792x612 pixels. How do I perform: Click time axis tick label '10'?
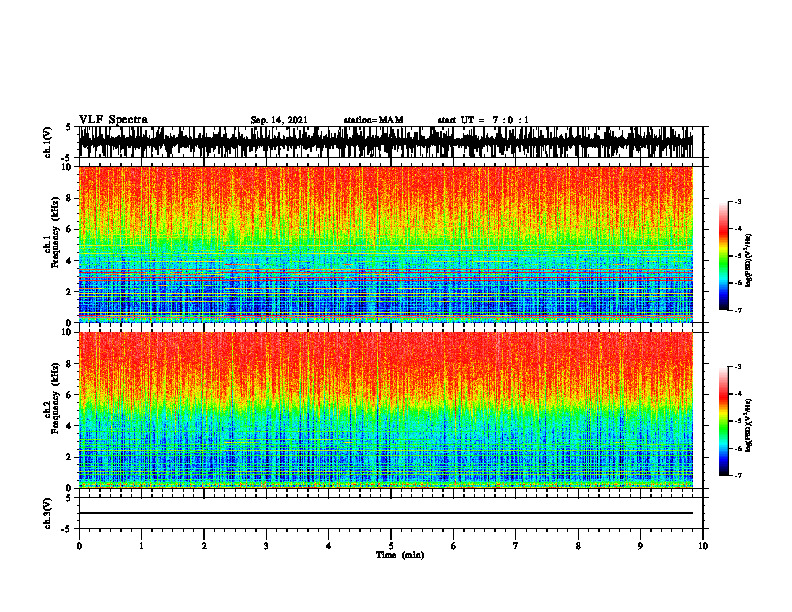703,546
